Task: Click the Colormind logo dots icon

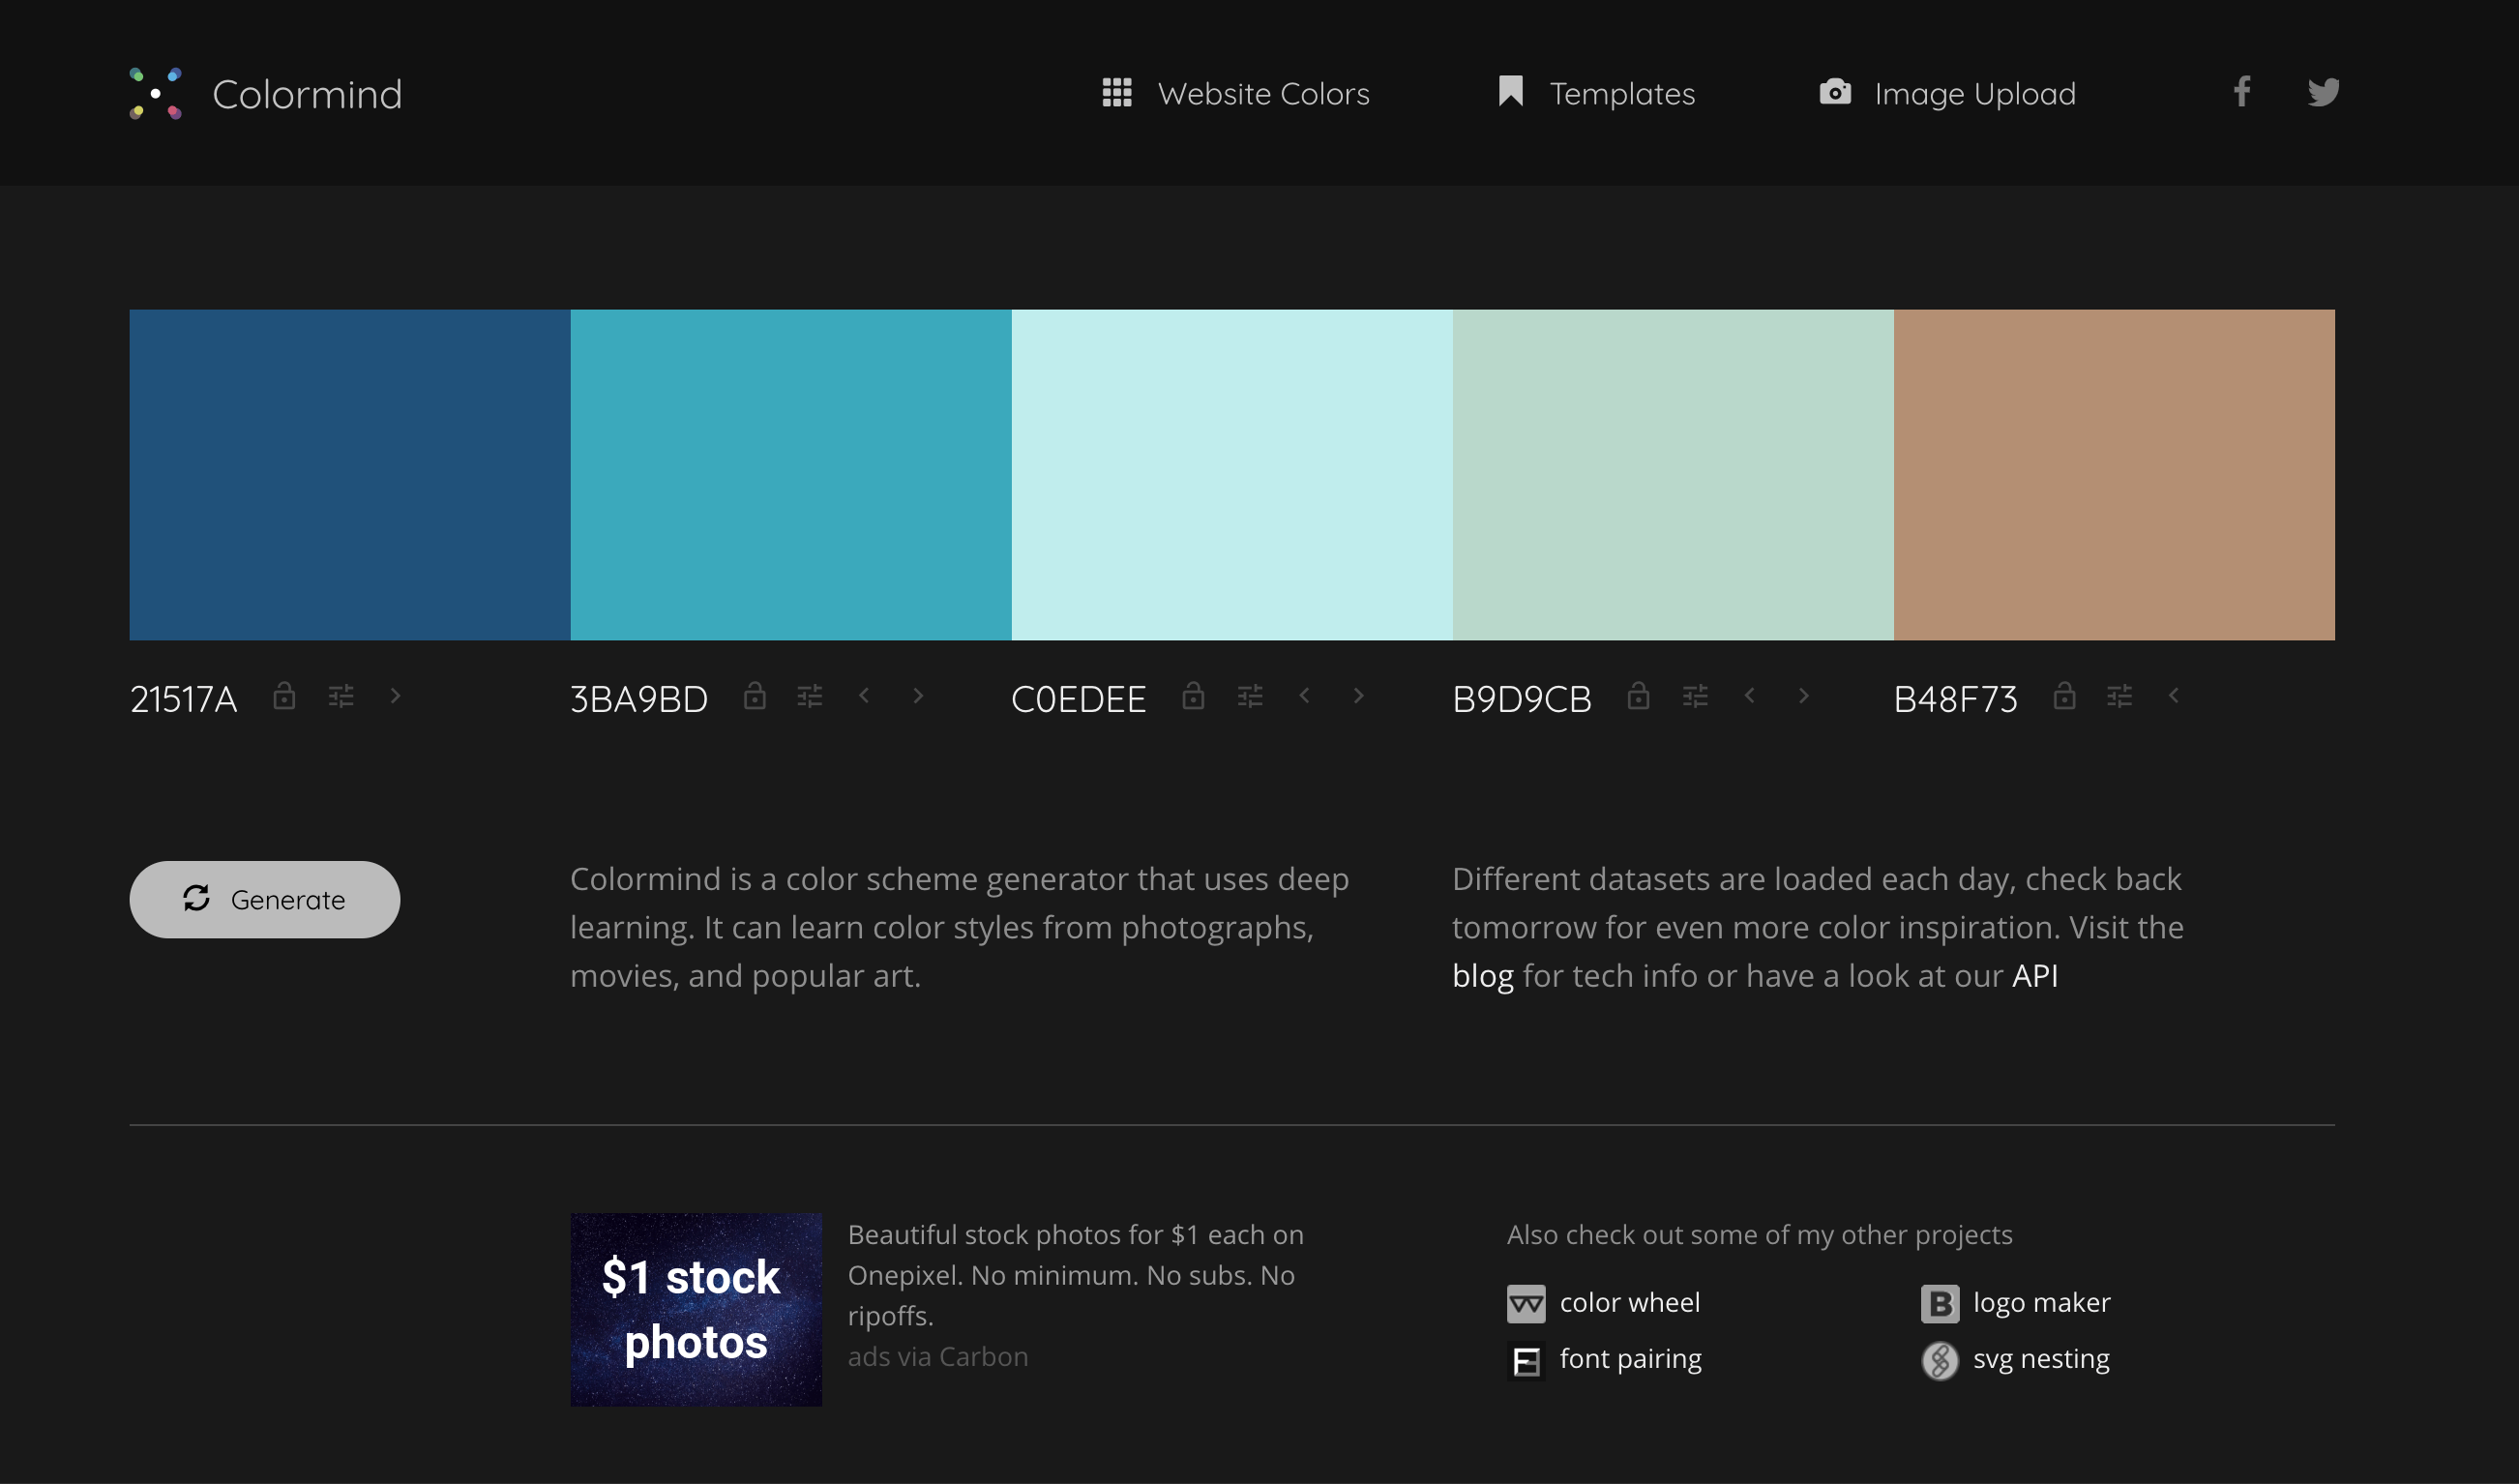Action: tap(156, 94)
